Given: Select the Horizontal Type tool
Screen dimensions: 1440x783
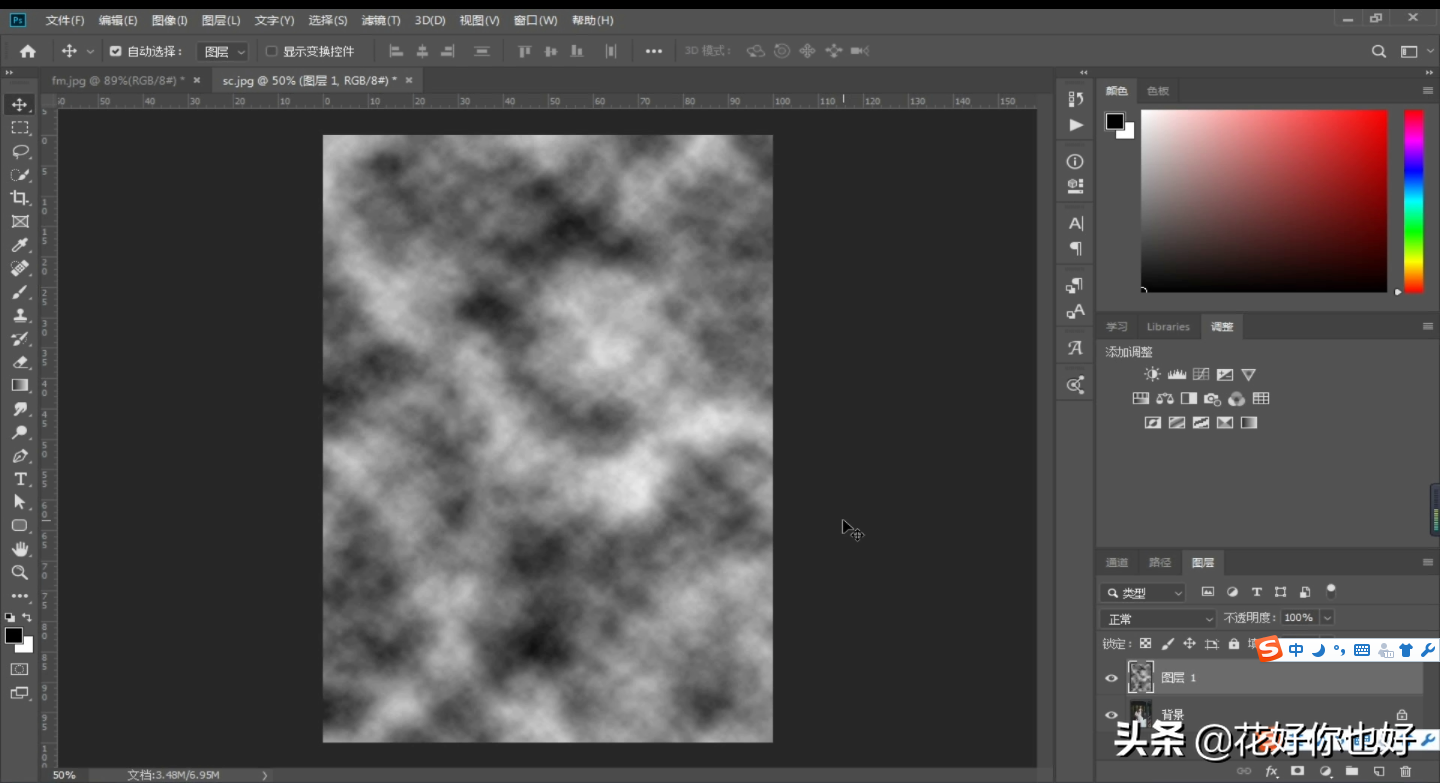Looking at the screenshot, I should (20, 479).
